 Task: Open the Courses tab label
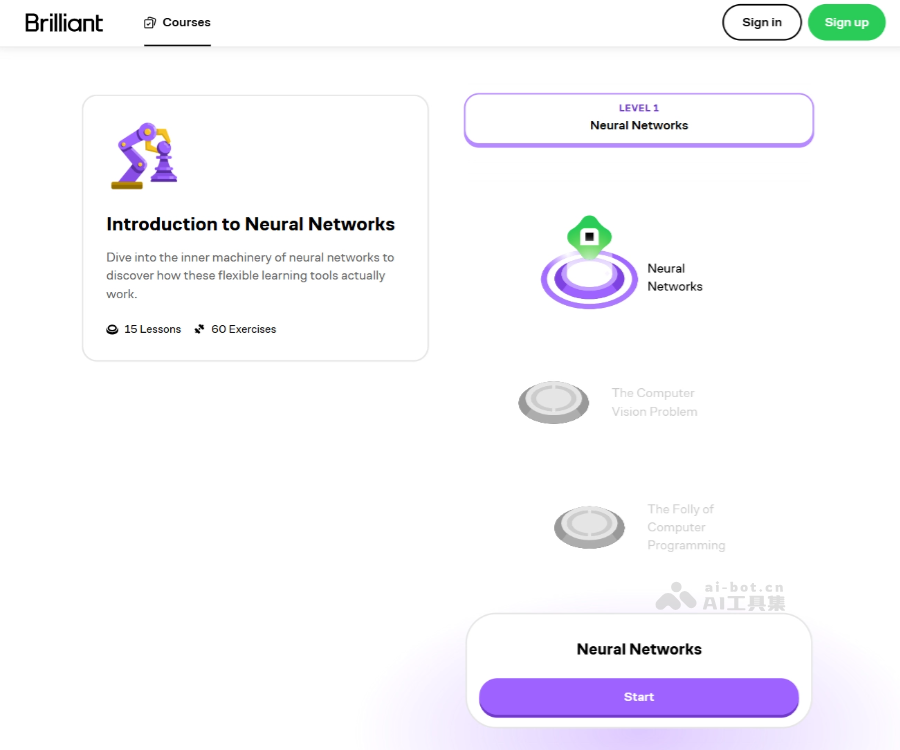[x=186, y=22]
